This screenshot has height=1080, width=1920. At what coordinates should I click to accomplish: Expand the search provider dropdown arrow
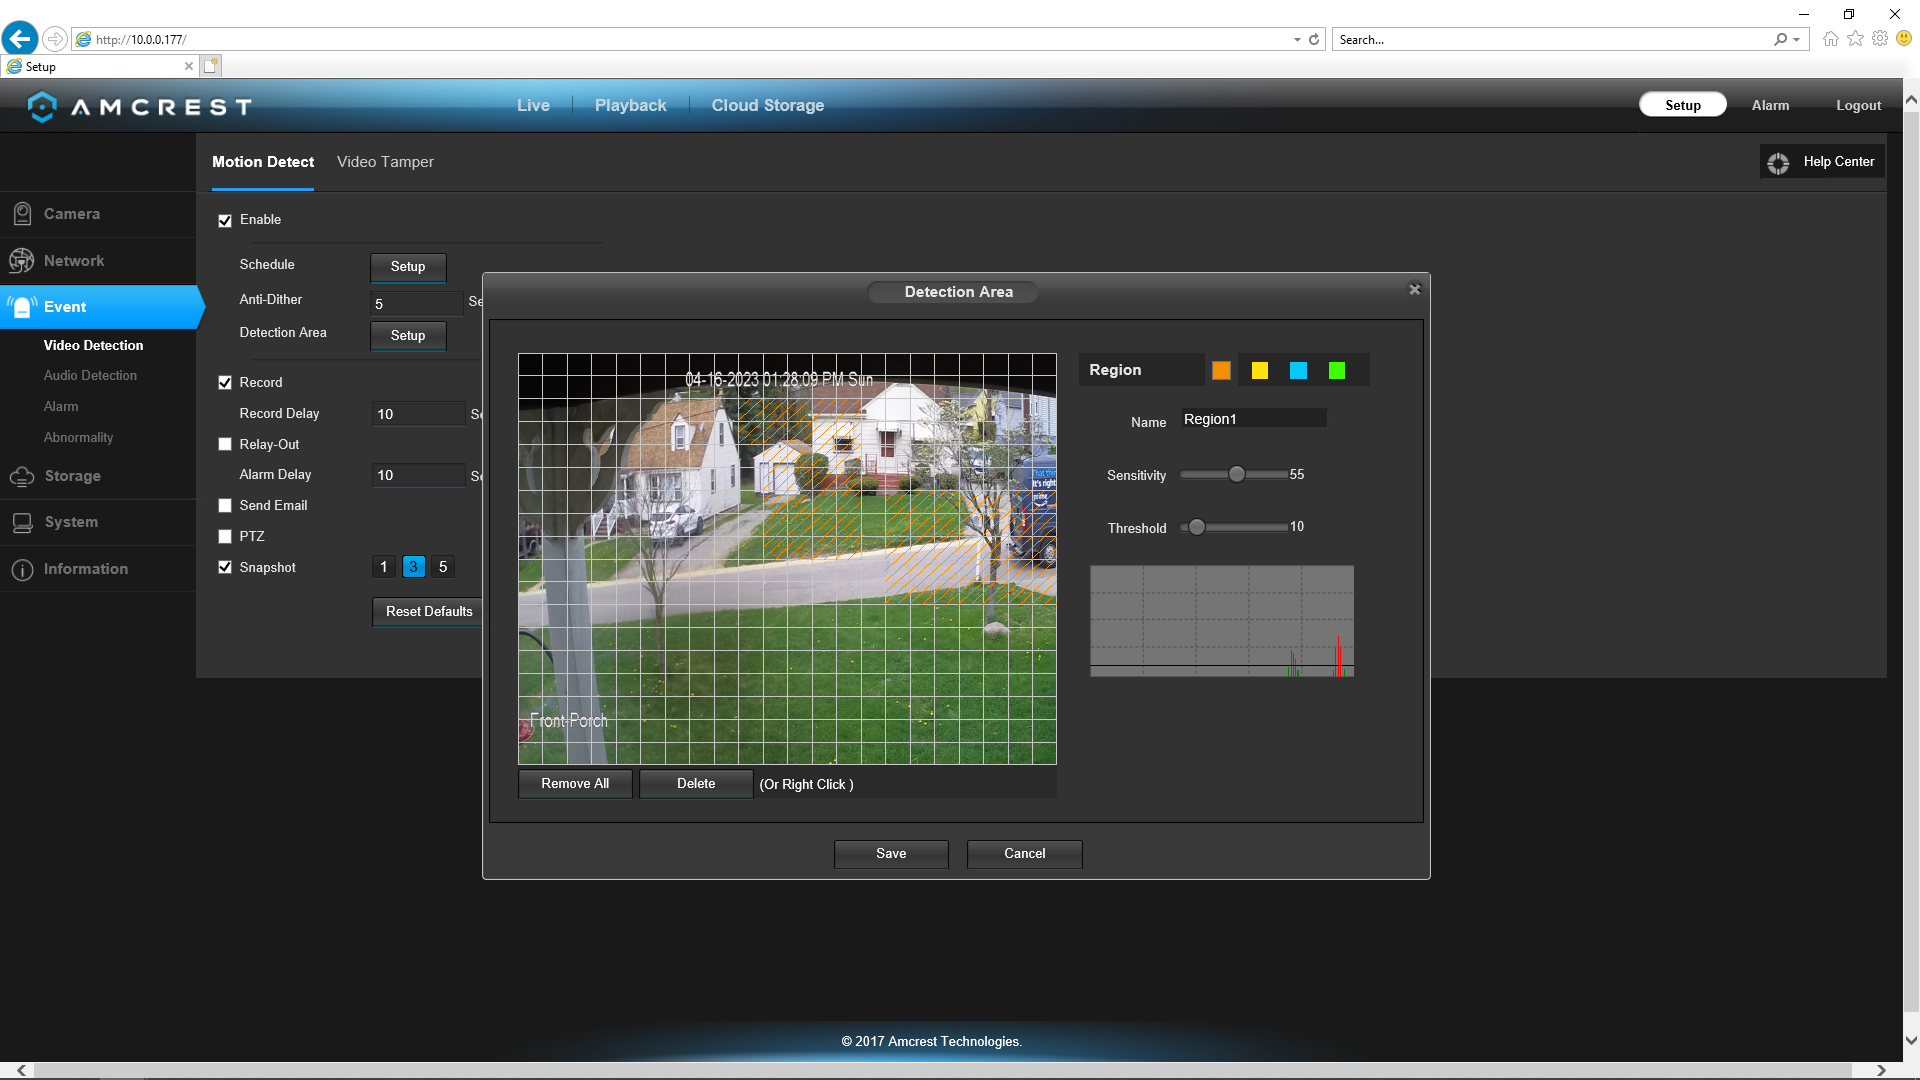point(1797,40)
